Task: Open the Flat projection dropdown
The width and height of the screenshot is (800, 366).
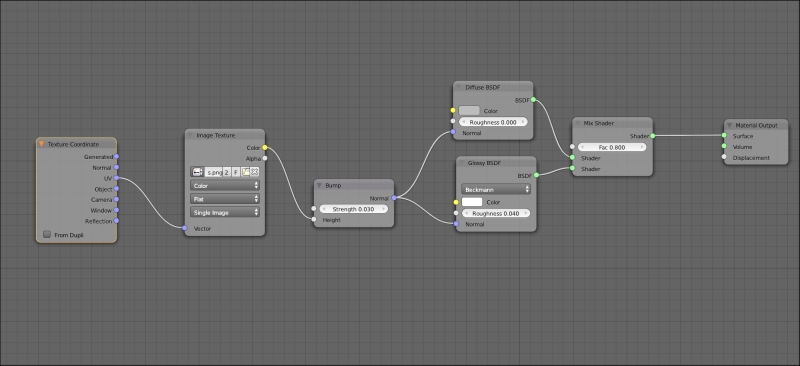Action: click(x=225, y=199)
